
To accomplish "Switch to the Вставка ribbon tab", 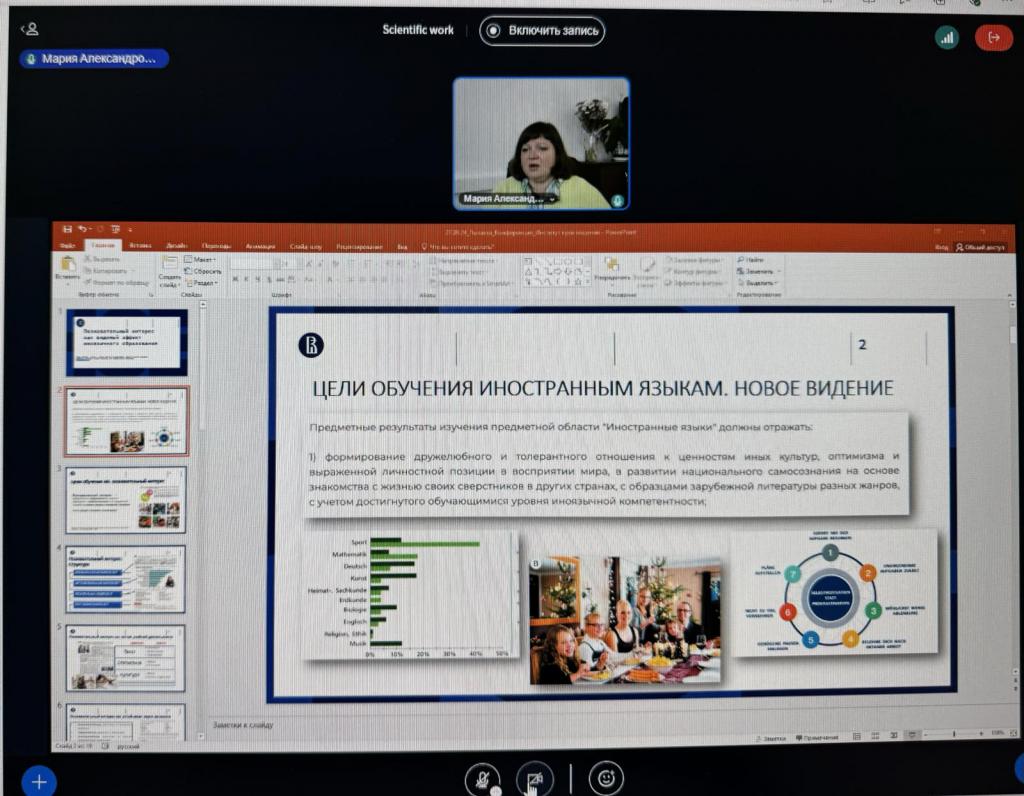I will tap(140, 245).
